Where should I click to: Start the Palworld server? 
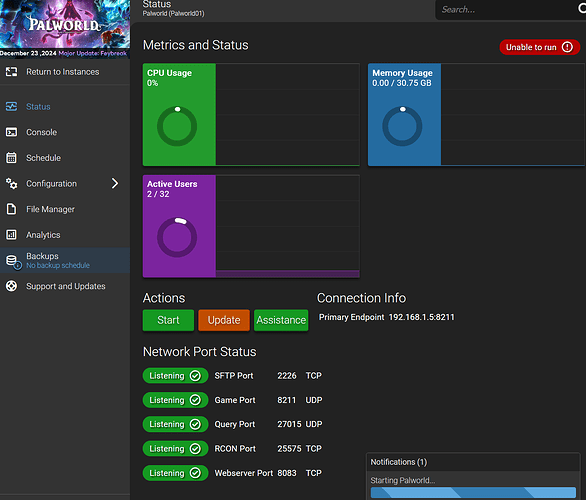point(168,320)
